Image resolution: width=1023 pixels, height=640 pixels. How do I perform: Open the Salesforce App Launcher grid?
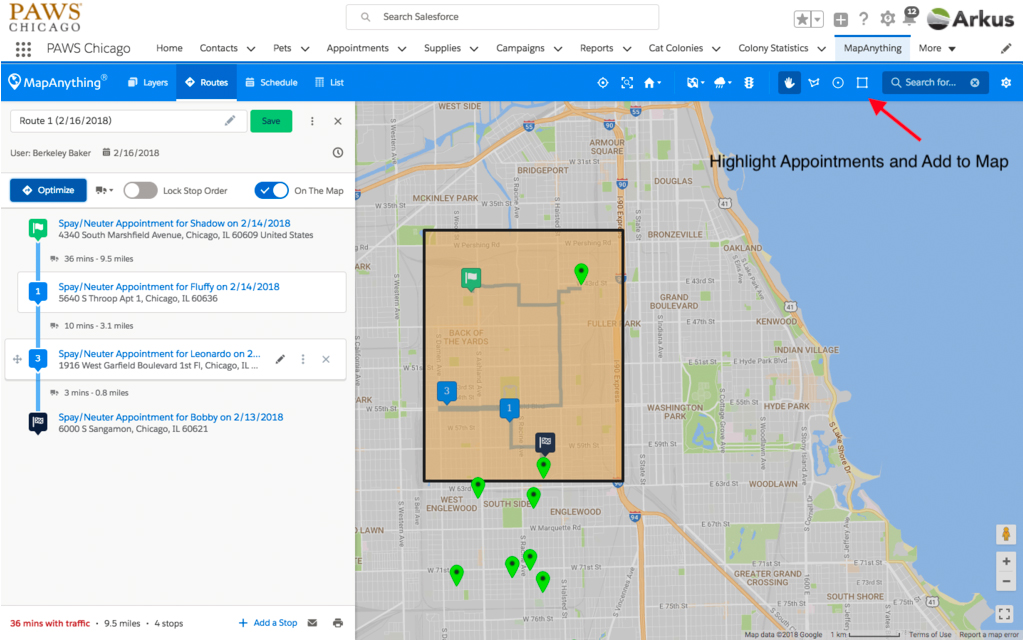point(23,49)
